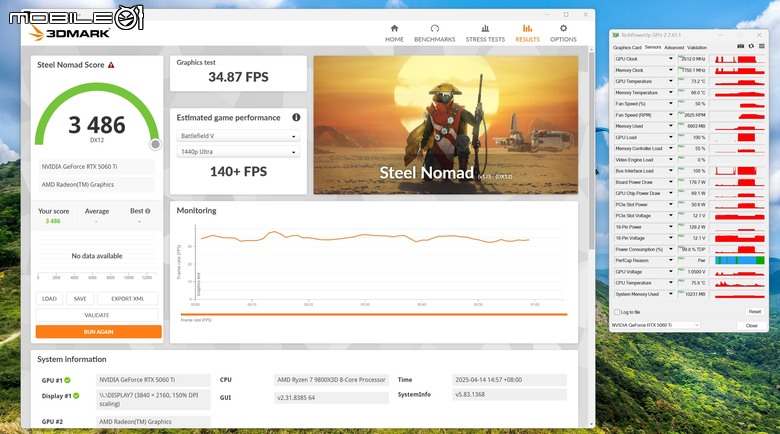Viewport: 780px width, 434px height.
Task: Enable Log to file checkbox
Action: (617, 312)
